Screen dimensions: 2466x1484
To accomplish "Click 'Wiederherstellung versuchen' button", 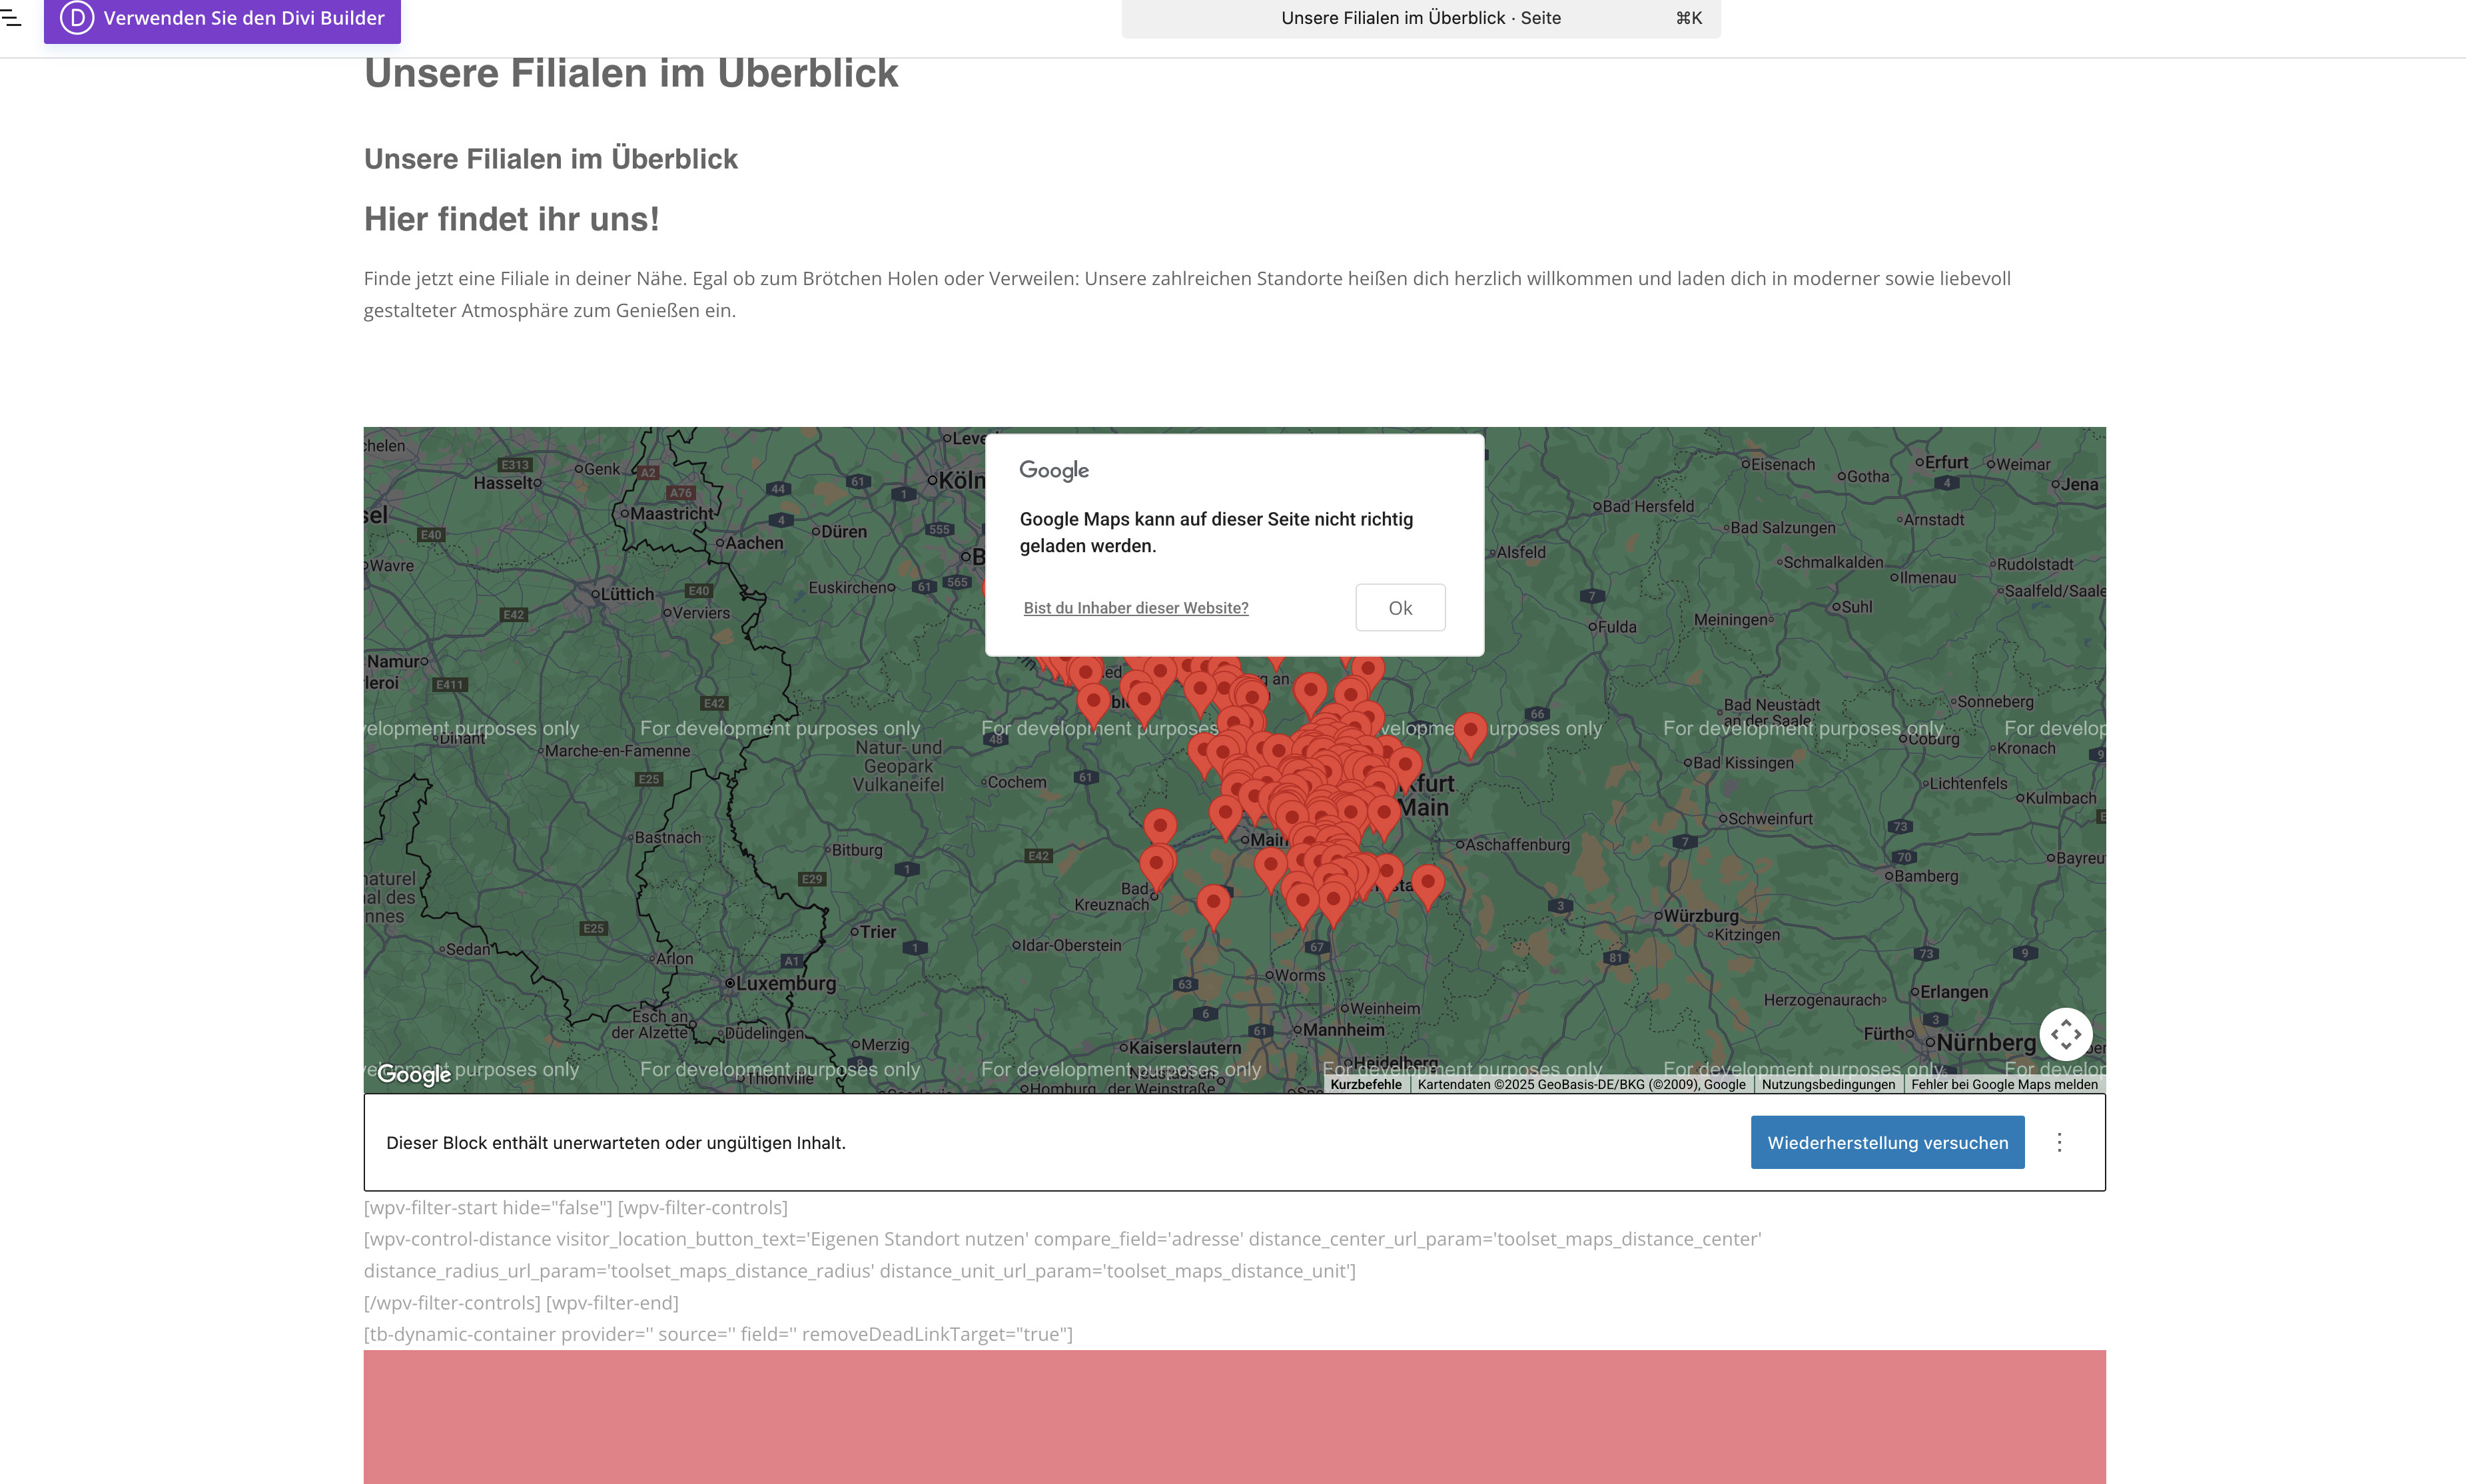I will point(1887,1142).
